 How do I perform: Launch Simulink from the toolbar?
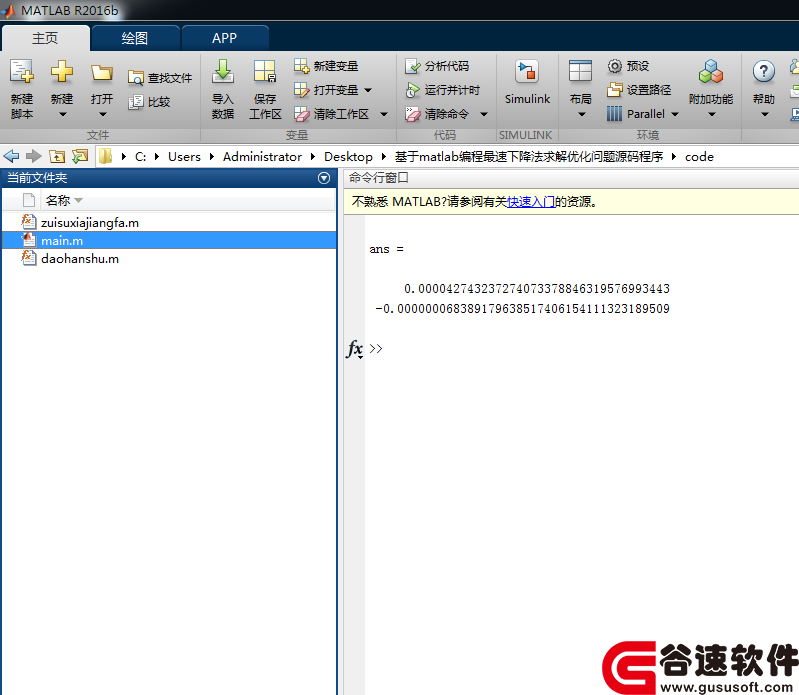(527, 82)
